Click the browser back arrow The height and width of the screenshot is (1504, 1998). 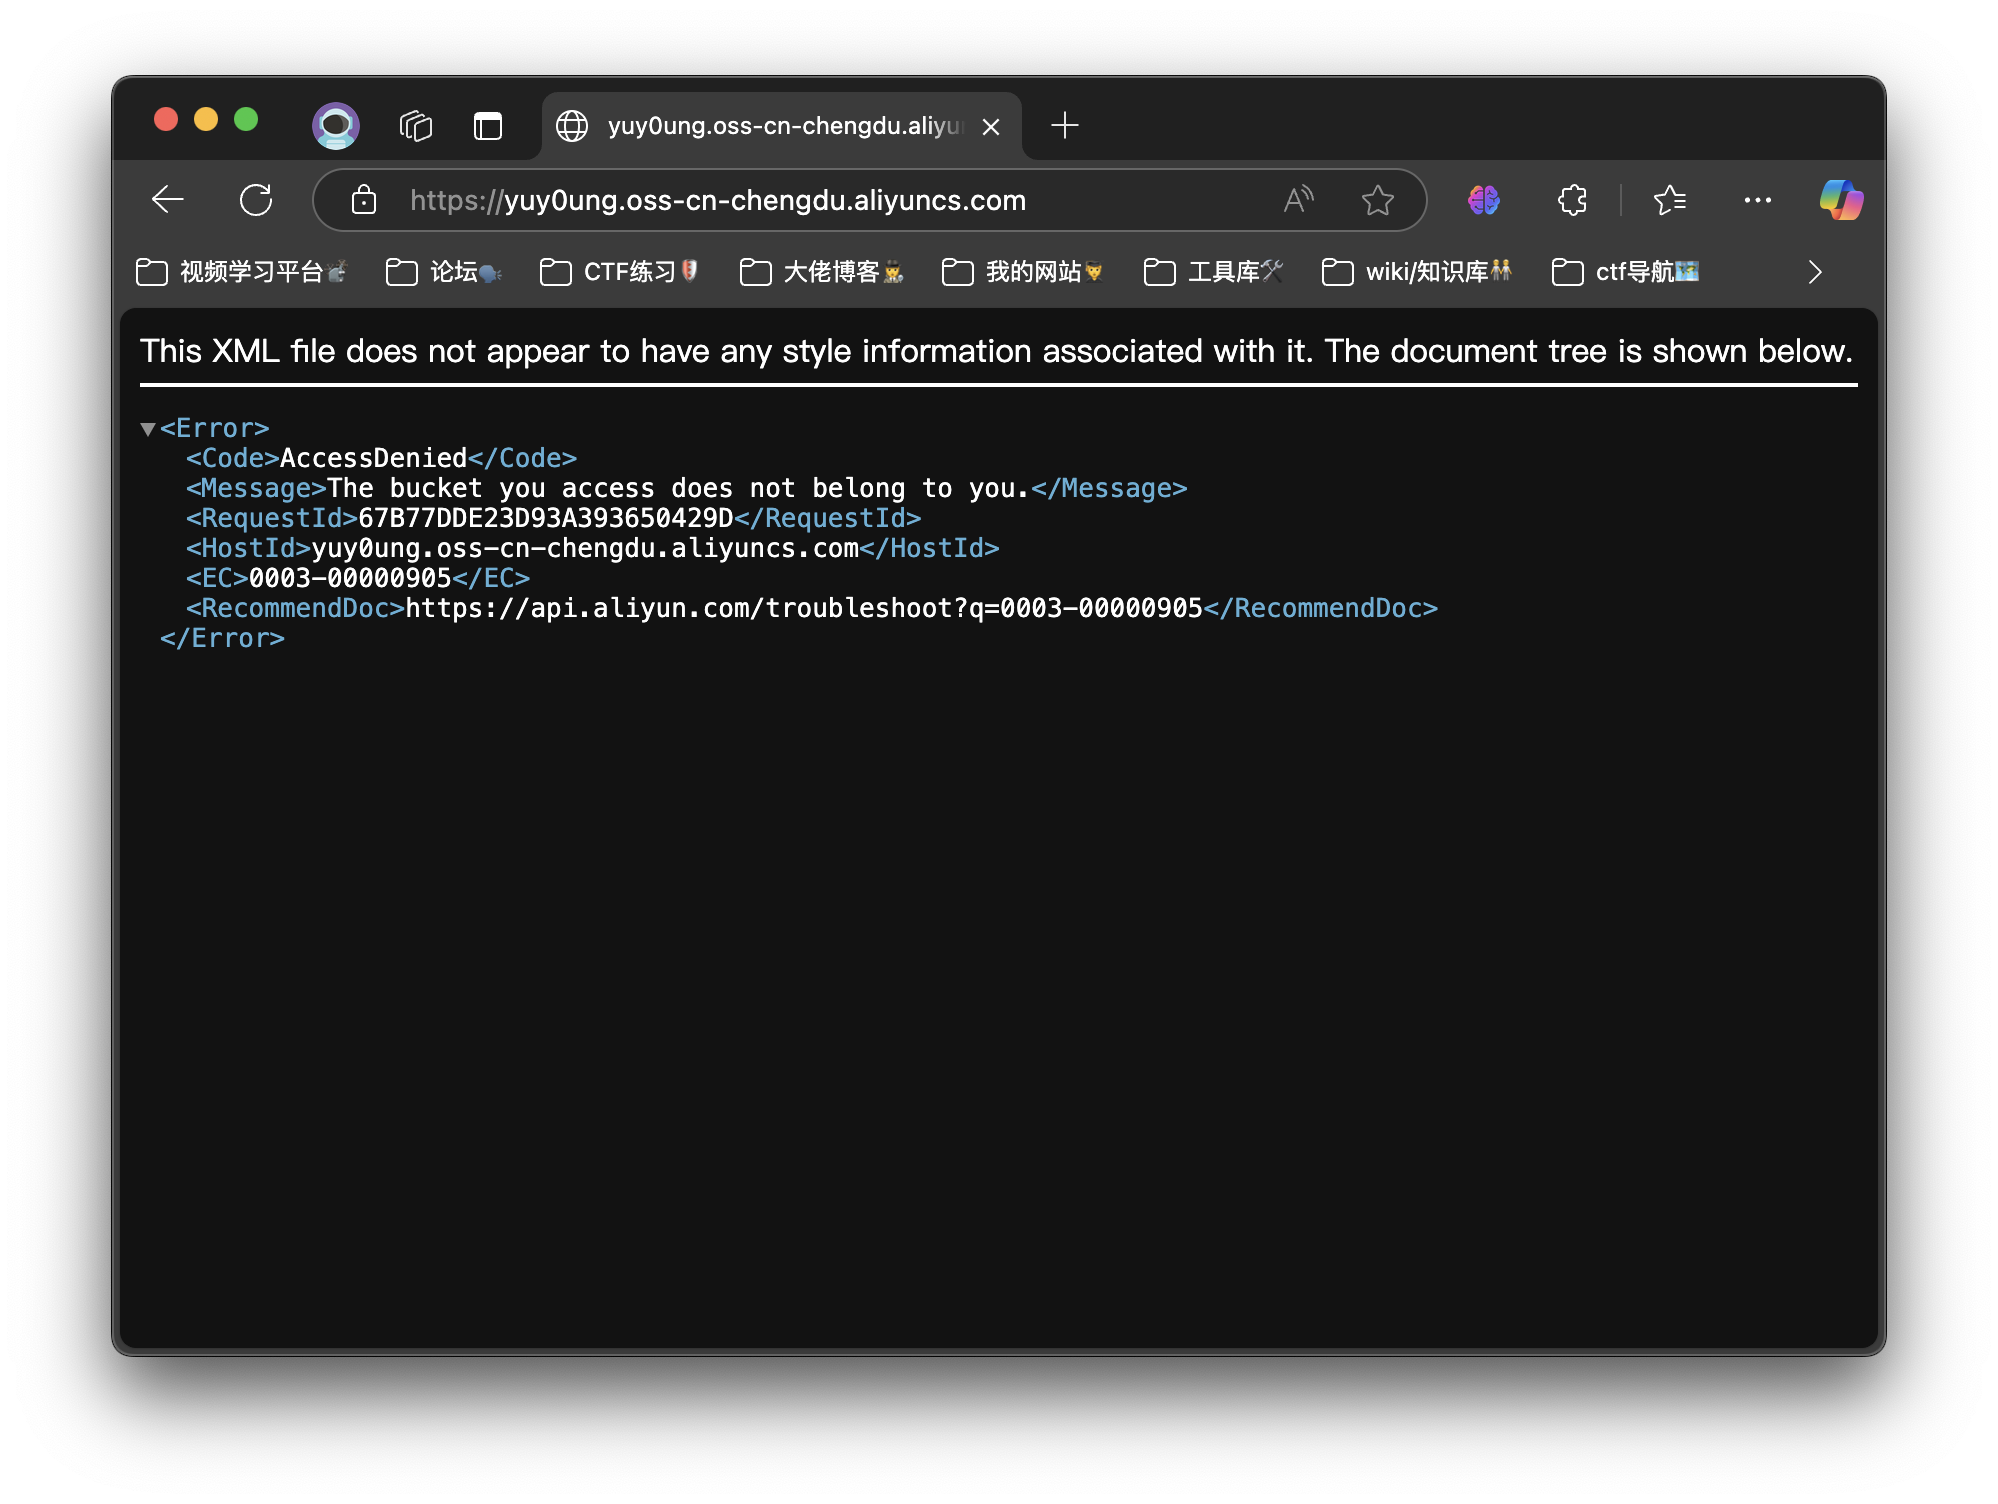pyautogui.click(x=167, y=200)
